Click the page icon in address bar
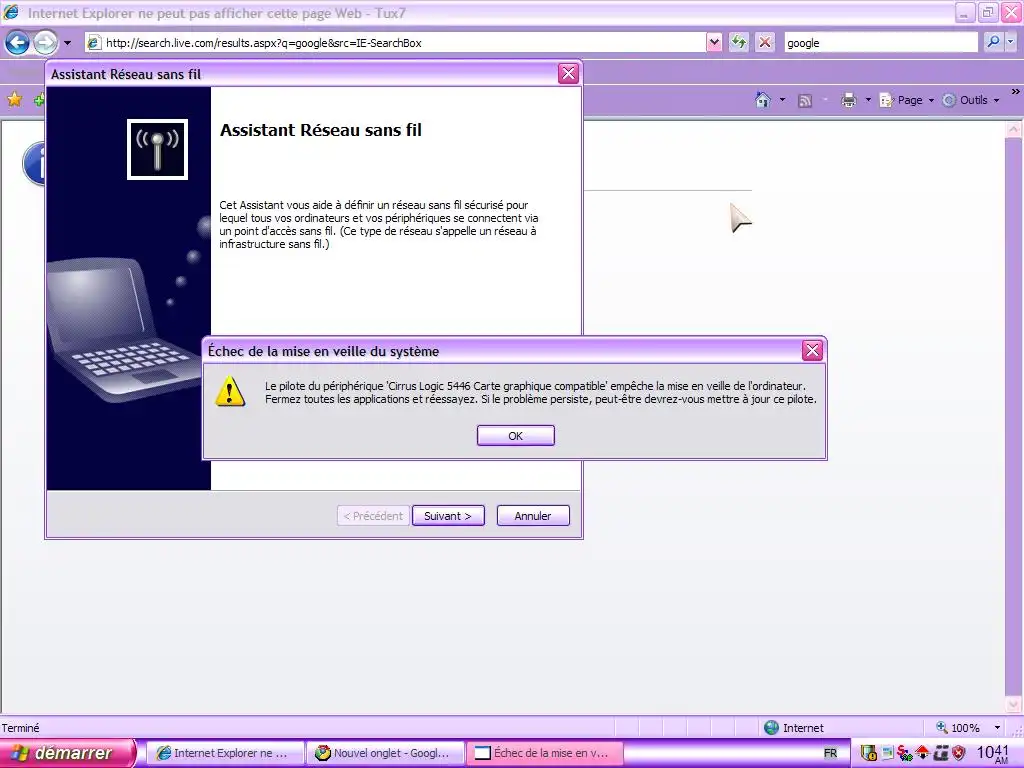 (x=94, y=43)
